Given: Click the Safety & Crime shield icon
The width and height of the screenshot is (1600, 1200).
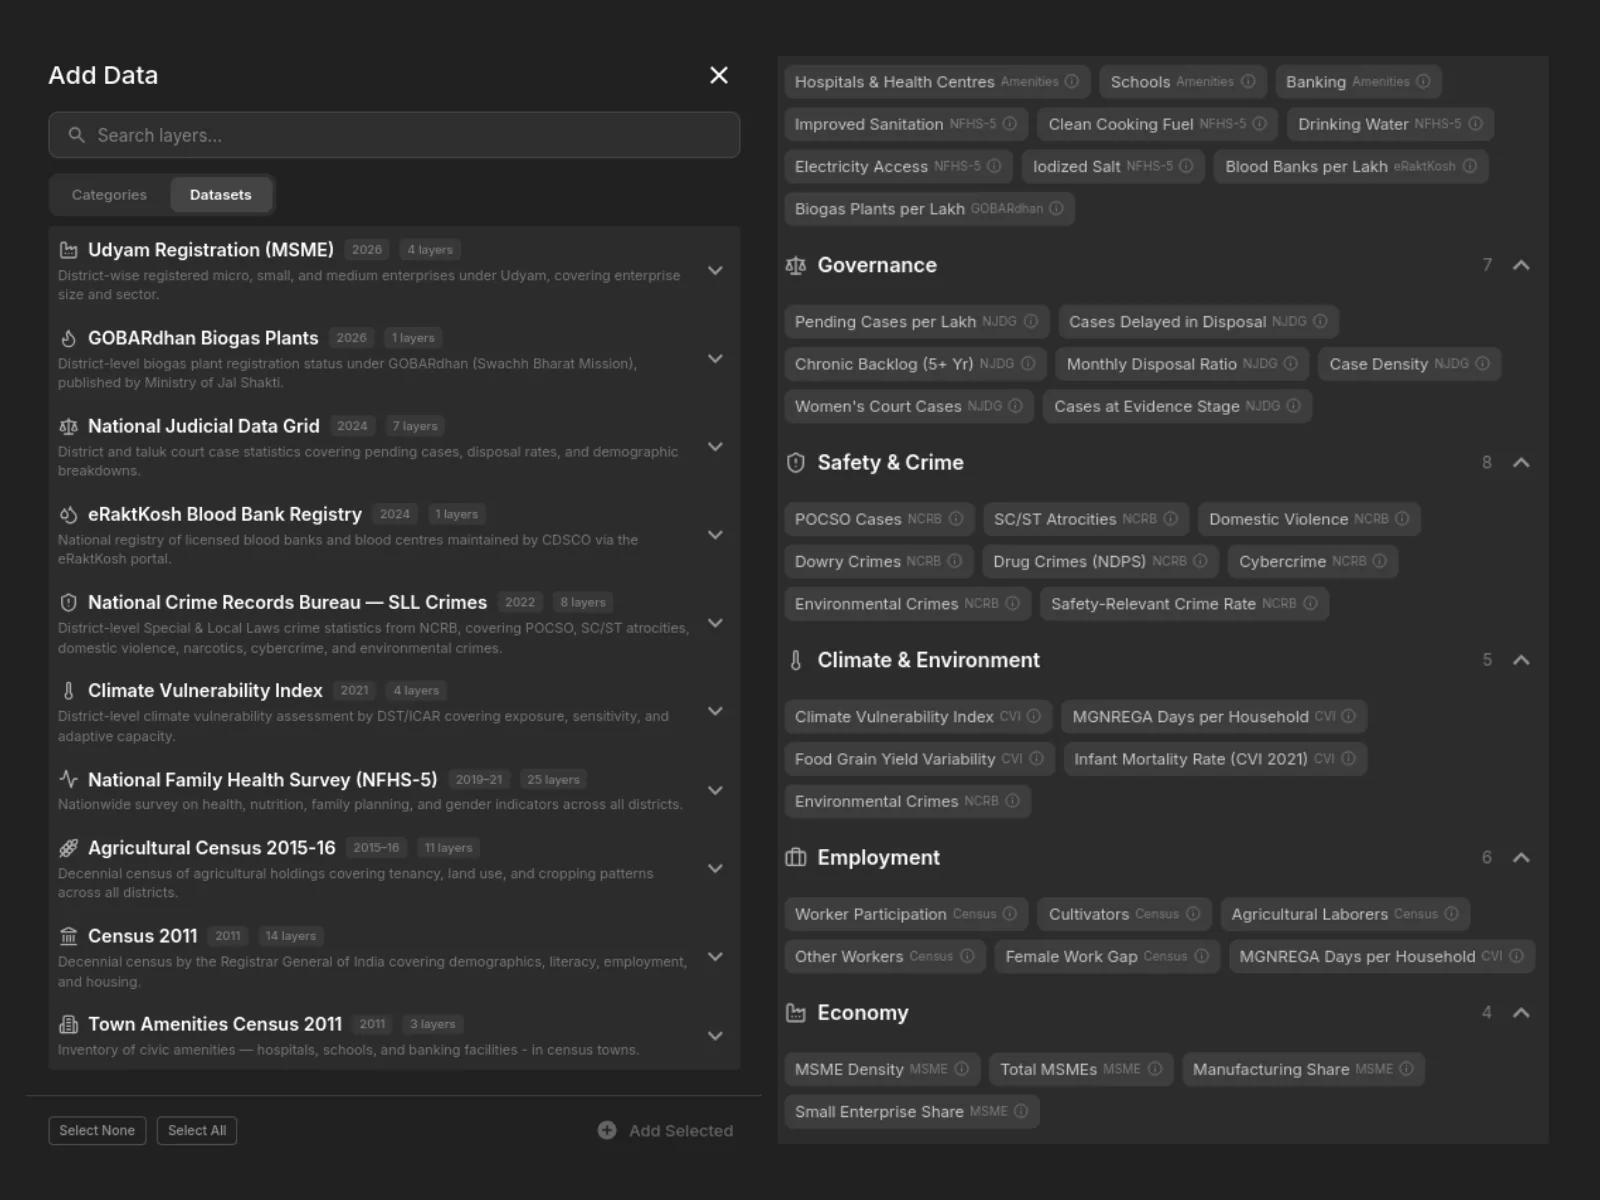Looking at the screenshot, I should point(796,463).
